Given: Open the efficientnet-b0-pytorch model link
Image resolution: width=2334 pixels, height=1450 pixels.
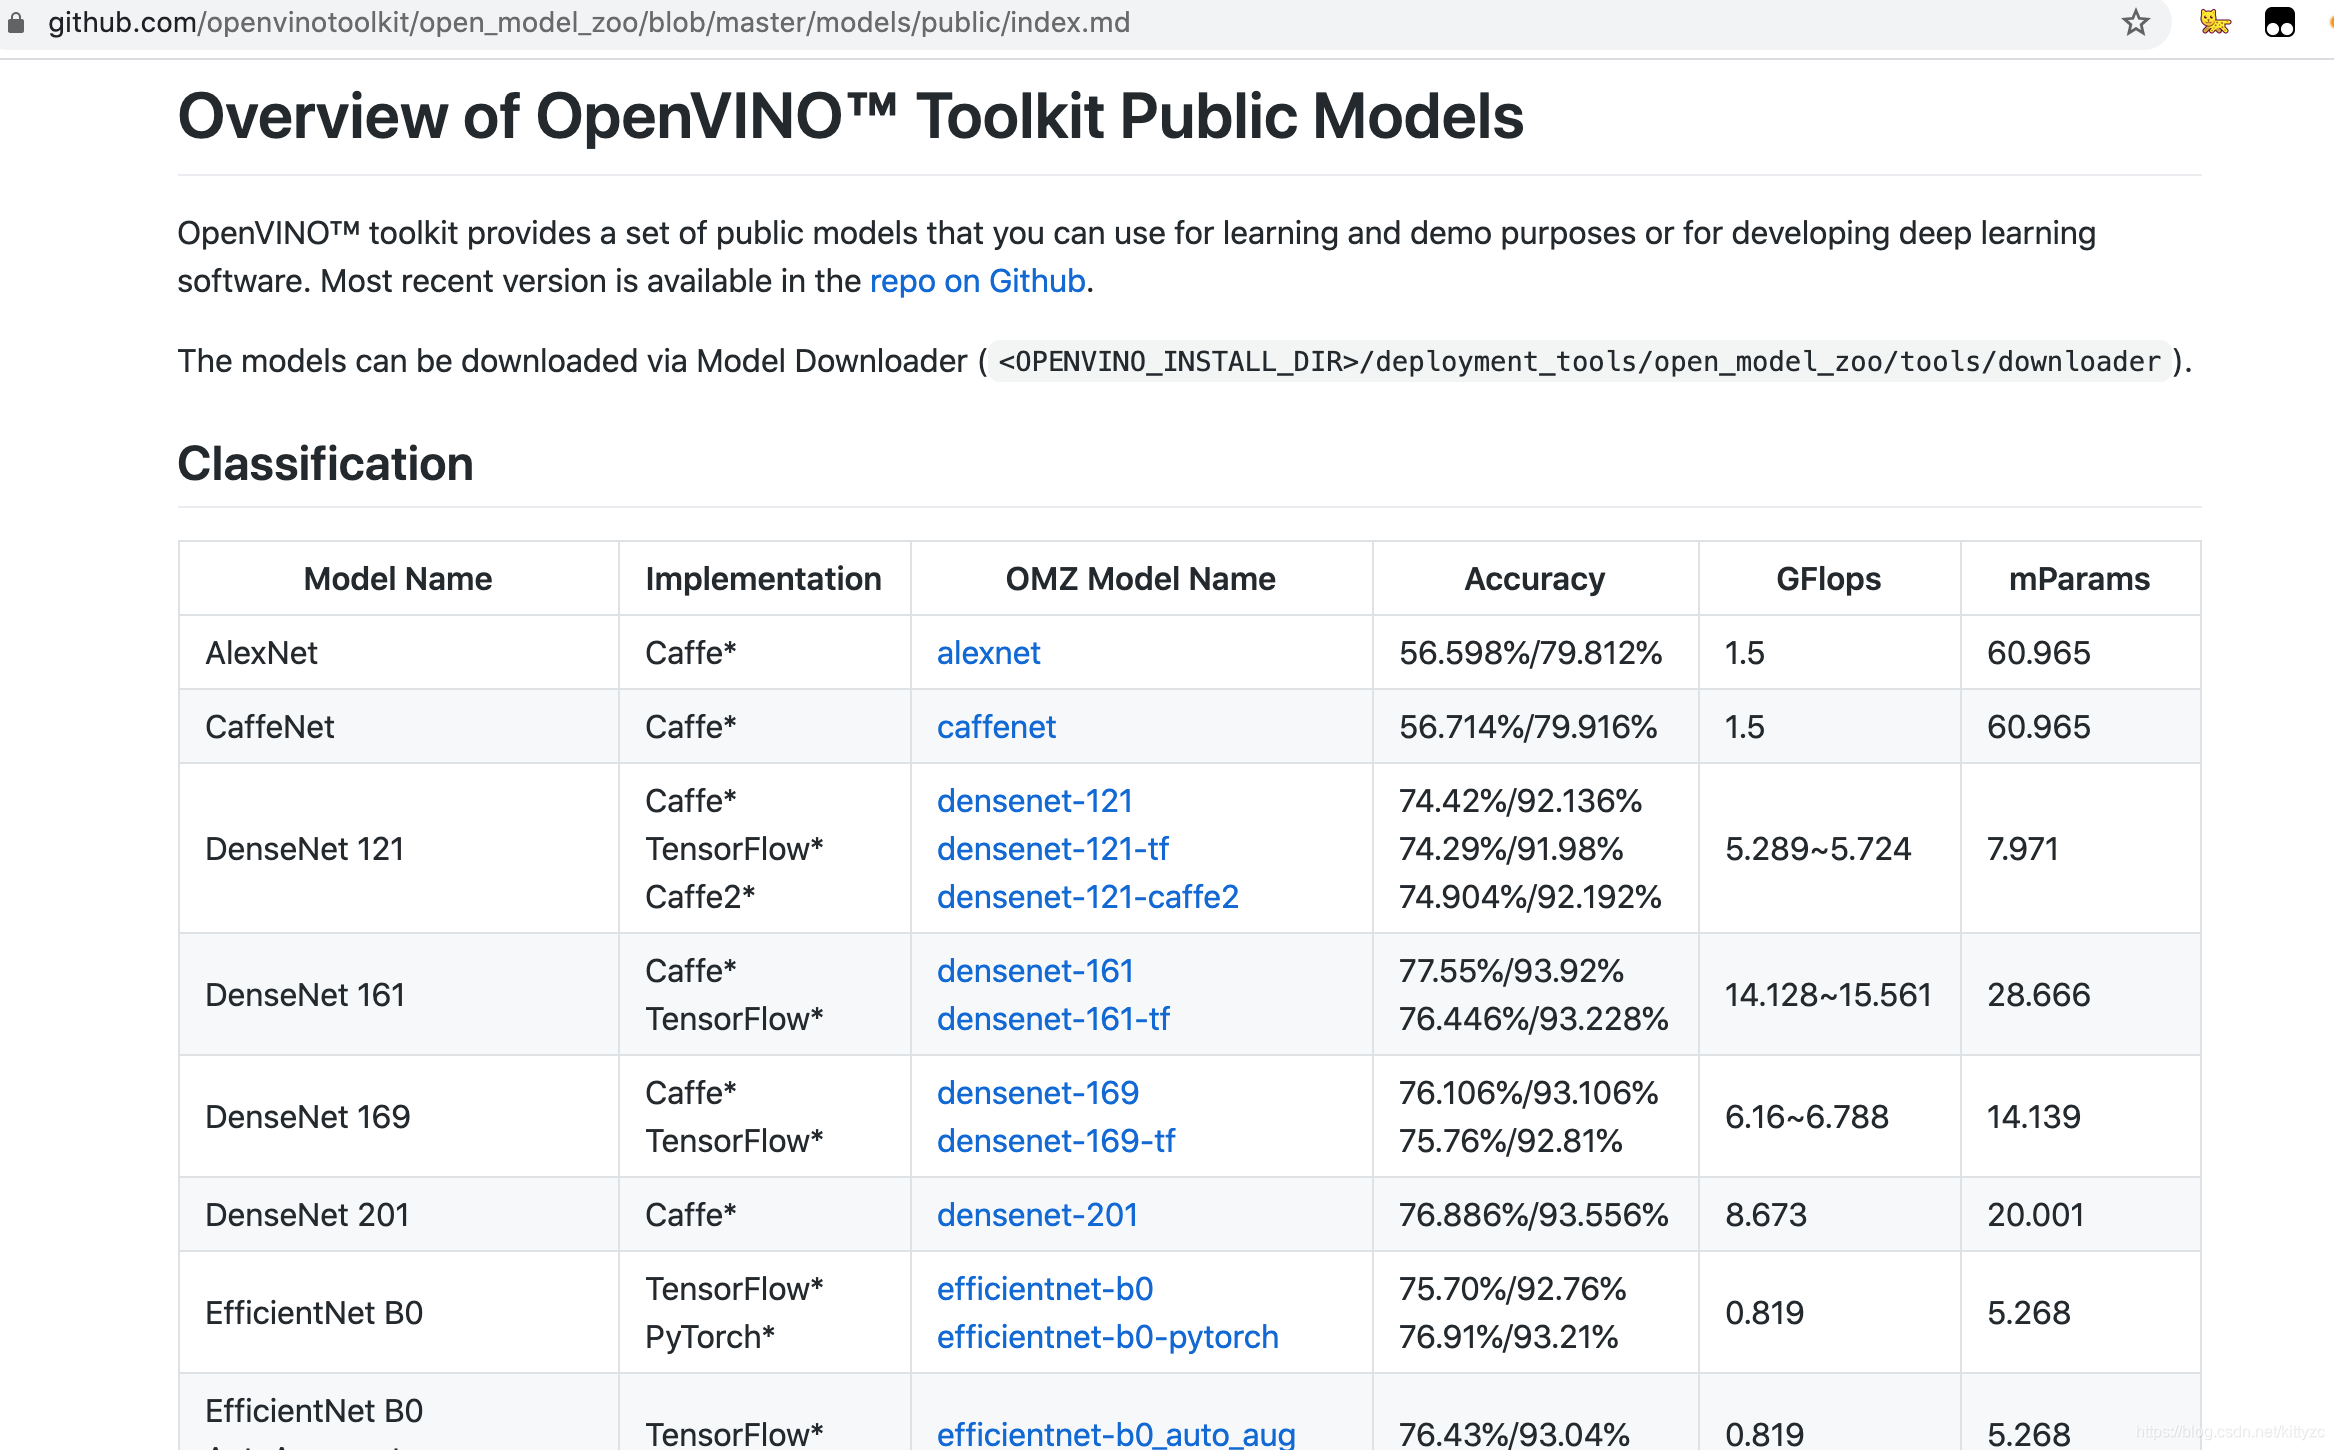Looking at the screenshot, I should pyautogui.click(x=1107, y=1337).
